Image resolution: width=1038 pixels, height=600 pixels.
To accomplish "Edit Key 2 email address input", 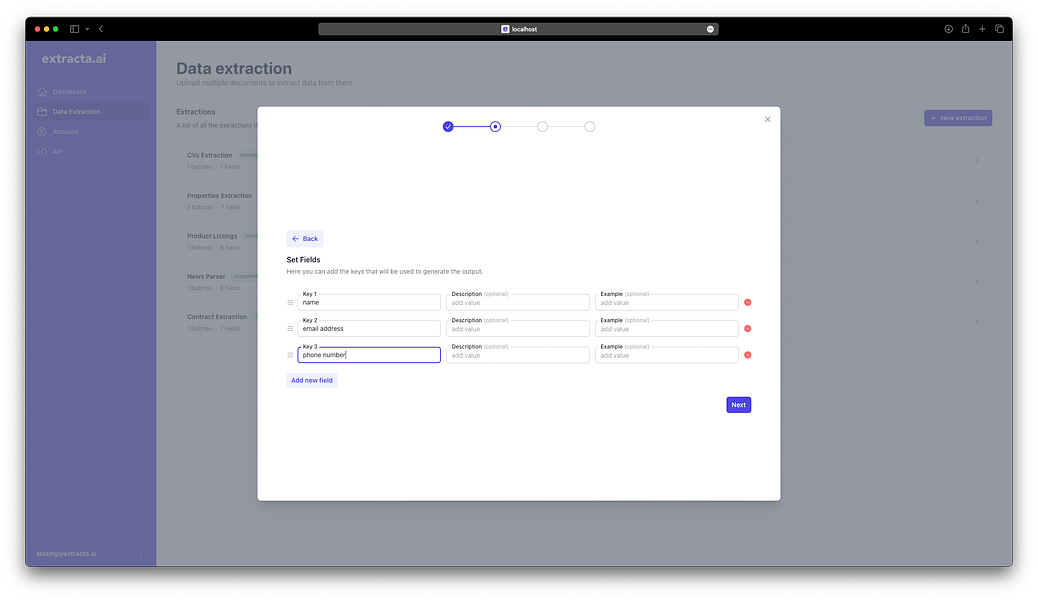I will tap(369, 328).
